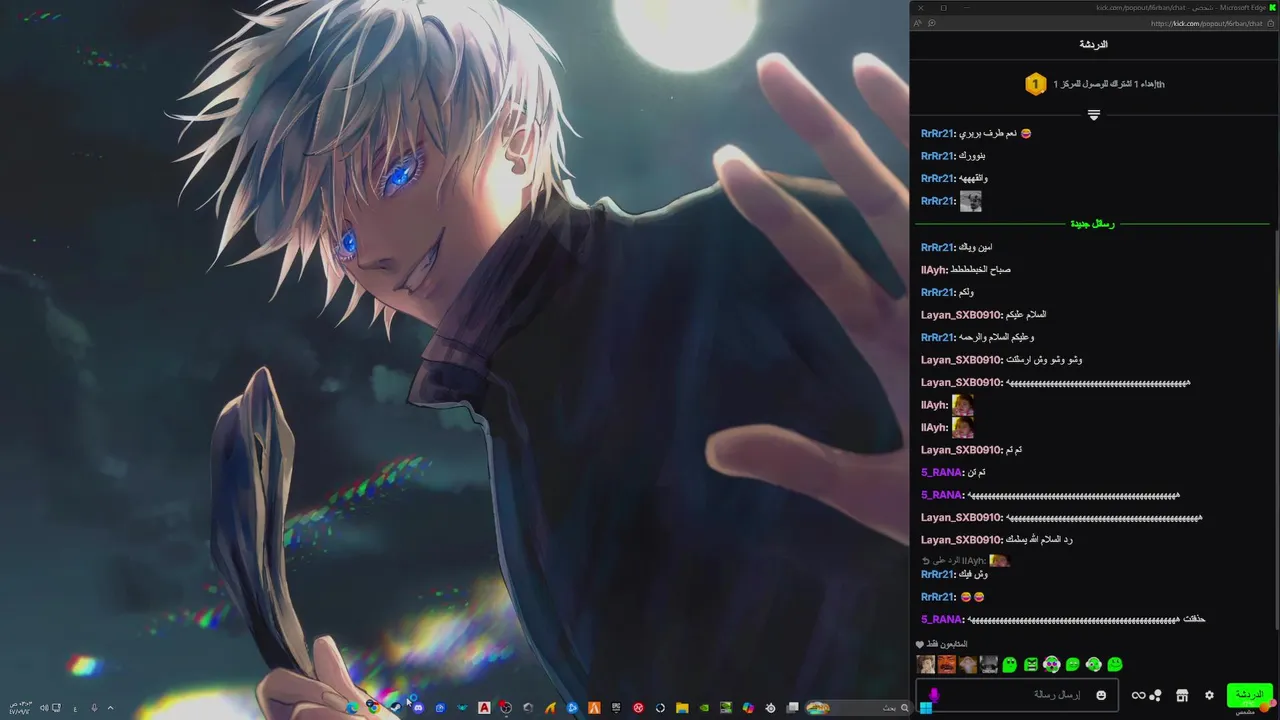This screenshot has height=720, width=1280.
Task: Open Epic Games Launcher from taskbar
Action: 616,708
